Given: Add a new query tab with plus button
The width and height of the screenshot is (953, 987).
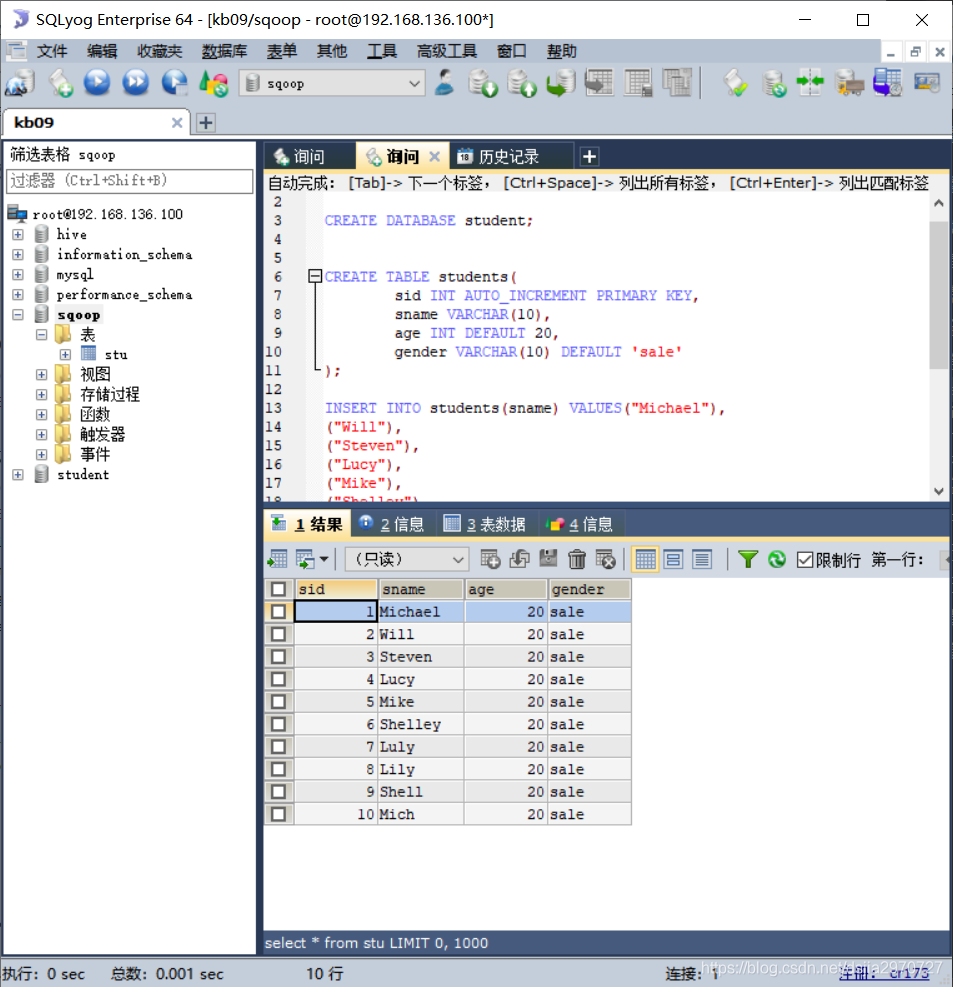Looking at the screenshot, I should pyautogui.click(x=589, y=156).
